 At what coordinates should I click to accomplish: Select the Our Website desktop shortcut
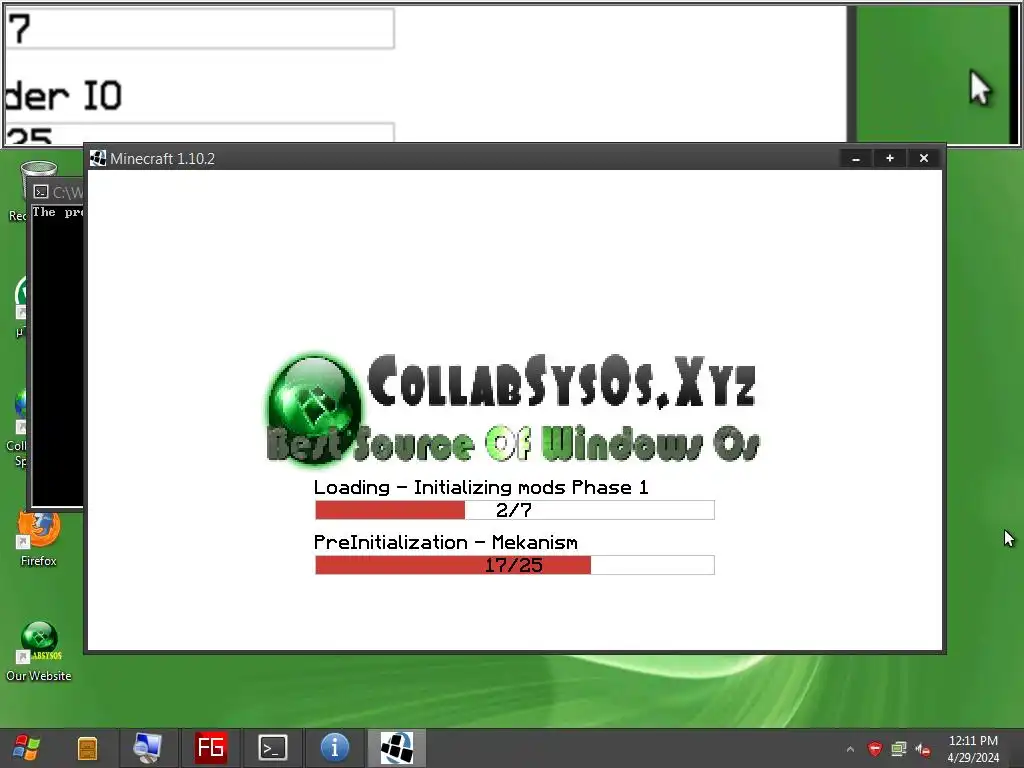(x=39, y=651)
